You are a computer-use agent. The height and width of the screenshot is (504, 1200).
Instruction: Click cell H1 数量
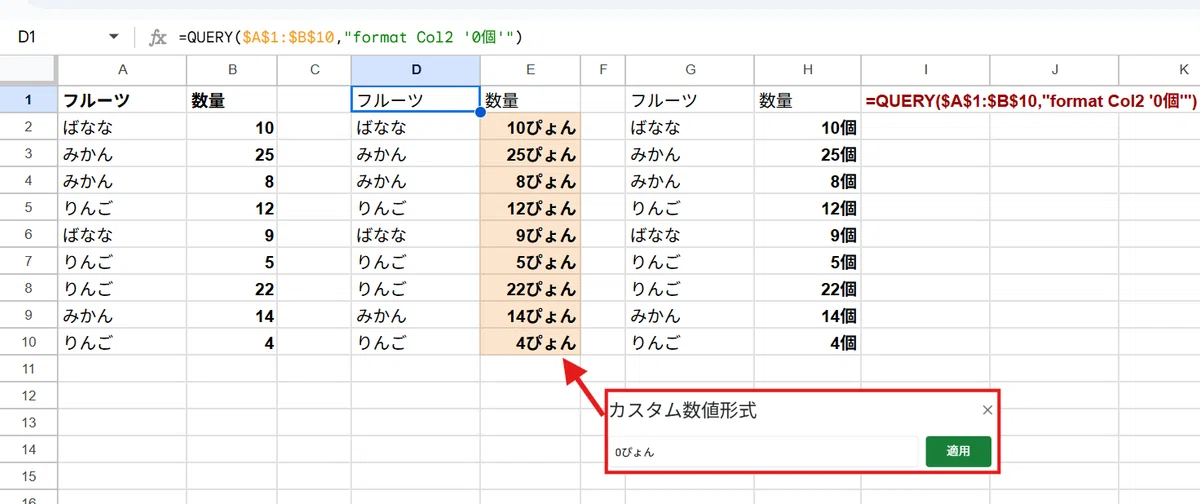(808, 100)
